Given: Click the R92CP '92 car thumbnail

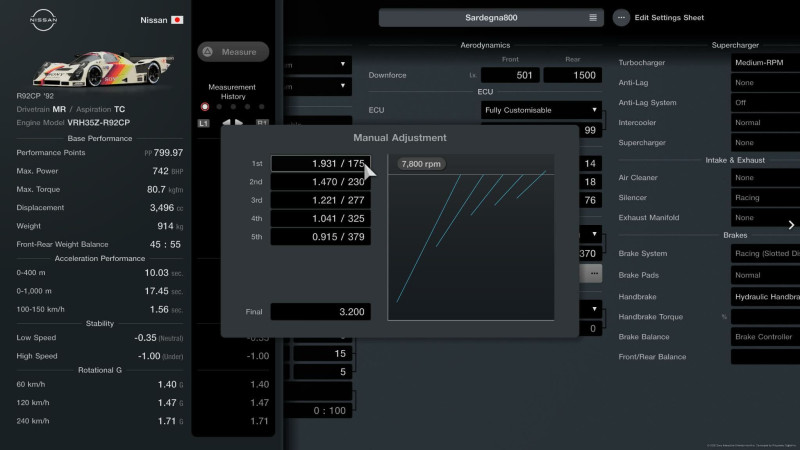Looking at the screenshot, I should 104,68.
